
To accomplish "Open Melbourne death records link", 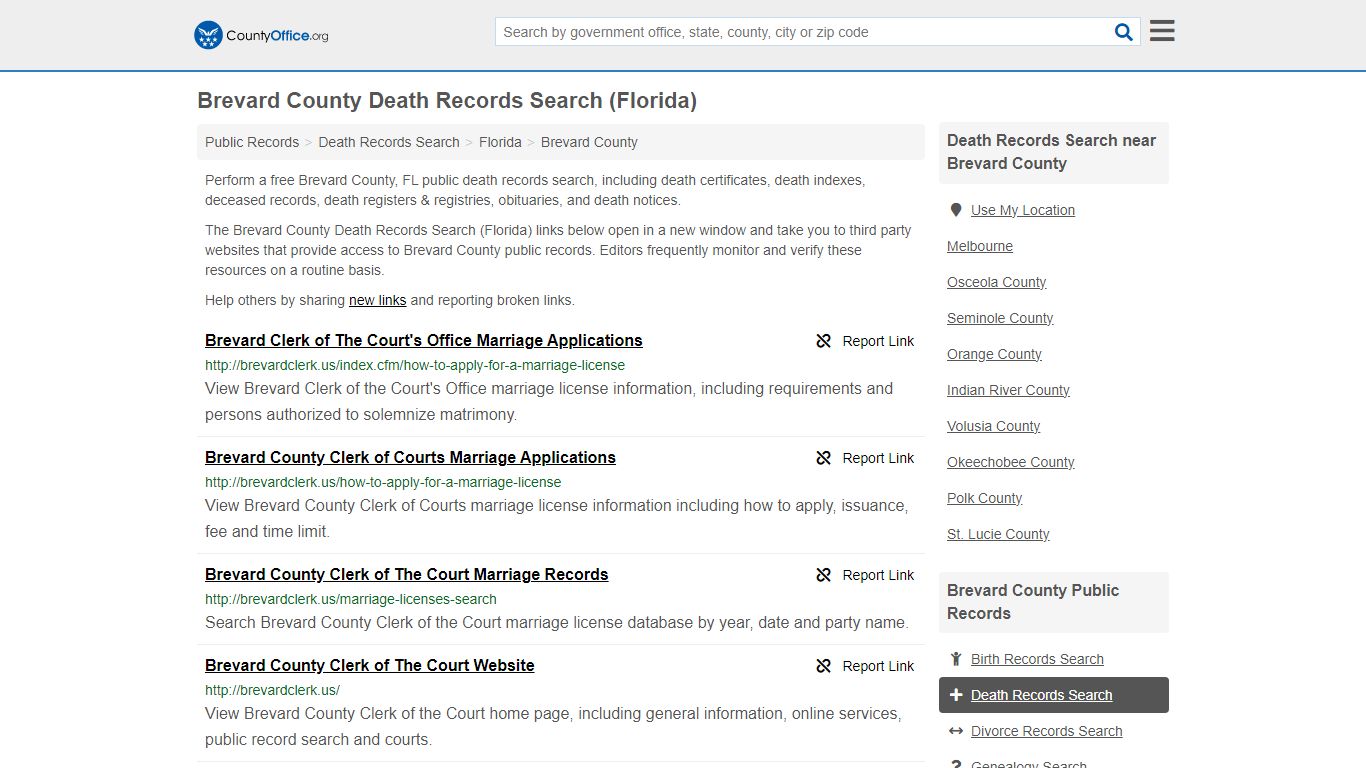I will (980, 246).
